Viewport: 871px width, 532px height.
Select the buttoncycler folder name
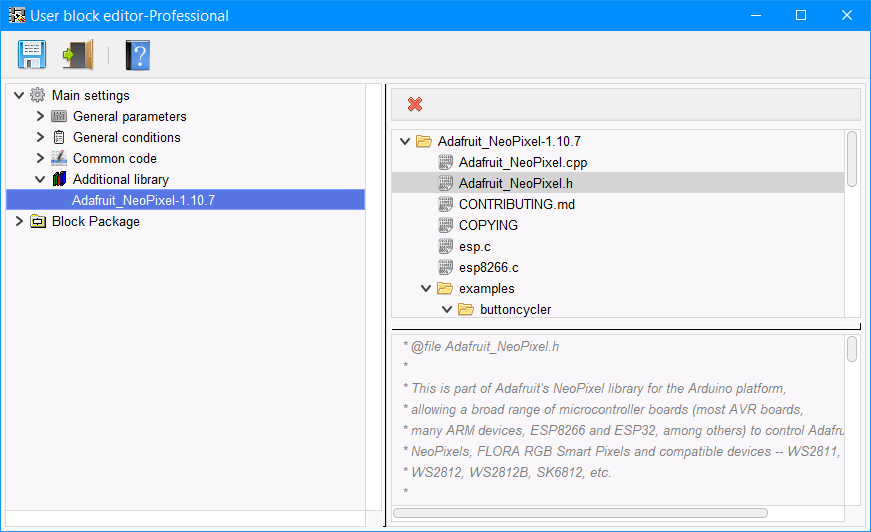pos(515,309)
